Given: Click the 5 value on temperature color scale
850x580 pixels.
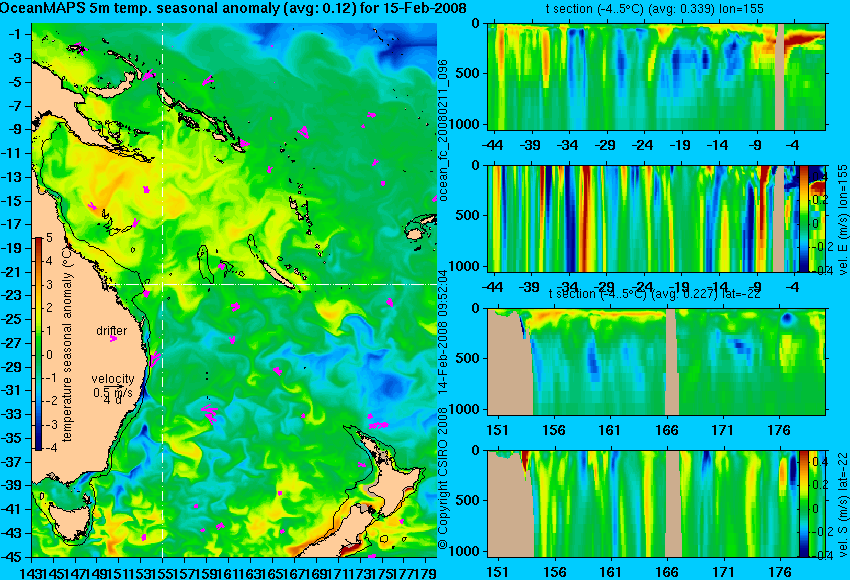Looking at the screenshot, I should click(x=49, y=237).
